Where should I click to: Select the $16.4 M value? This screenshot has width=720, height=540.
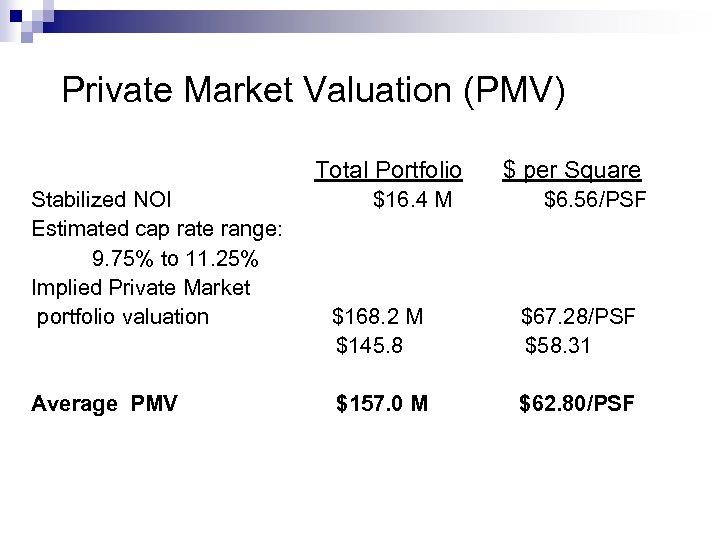point(413,201)
